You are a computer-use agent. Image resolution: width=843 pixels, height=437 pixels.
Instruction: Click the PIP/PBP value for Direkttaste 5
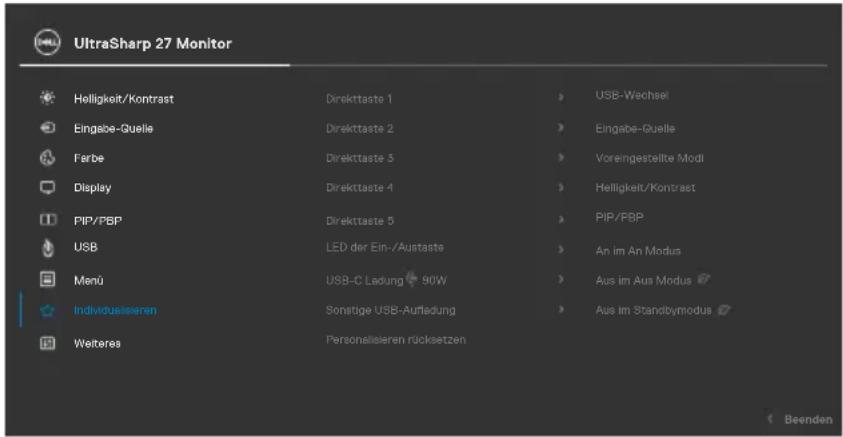[619, 217]
